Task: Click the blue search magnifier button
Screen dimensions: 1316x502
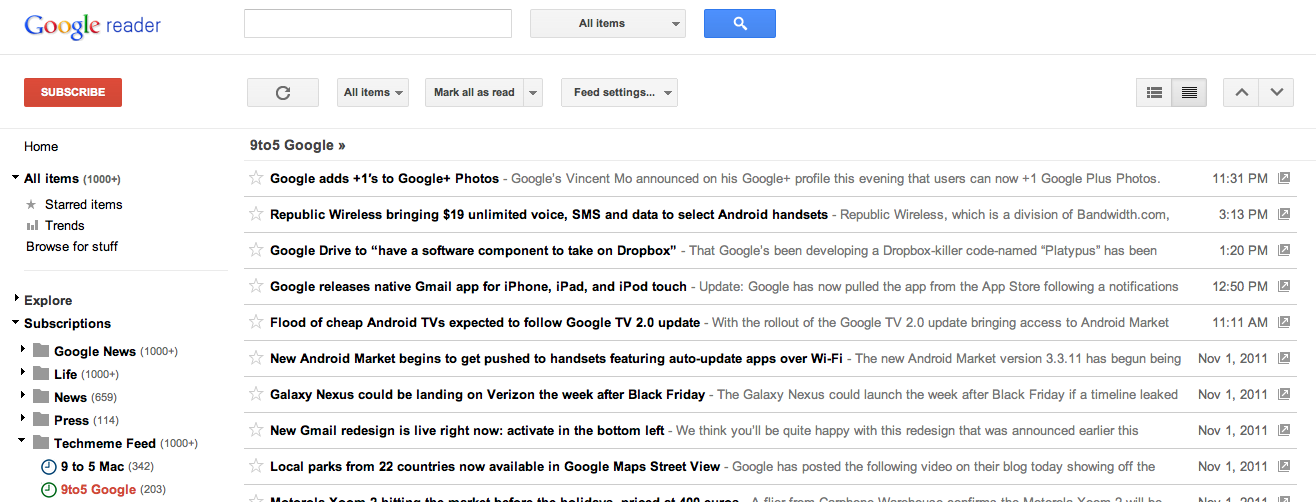Action: 739,24
